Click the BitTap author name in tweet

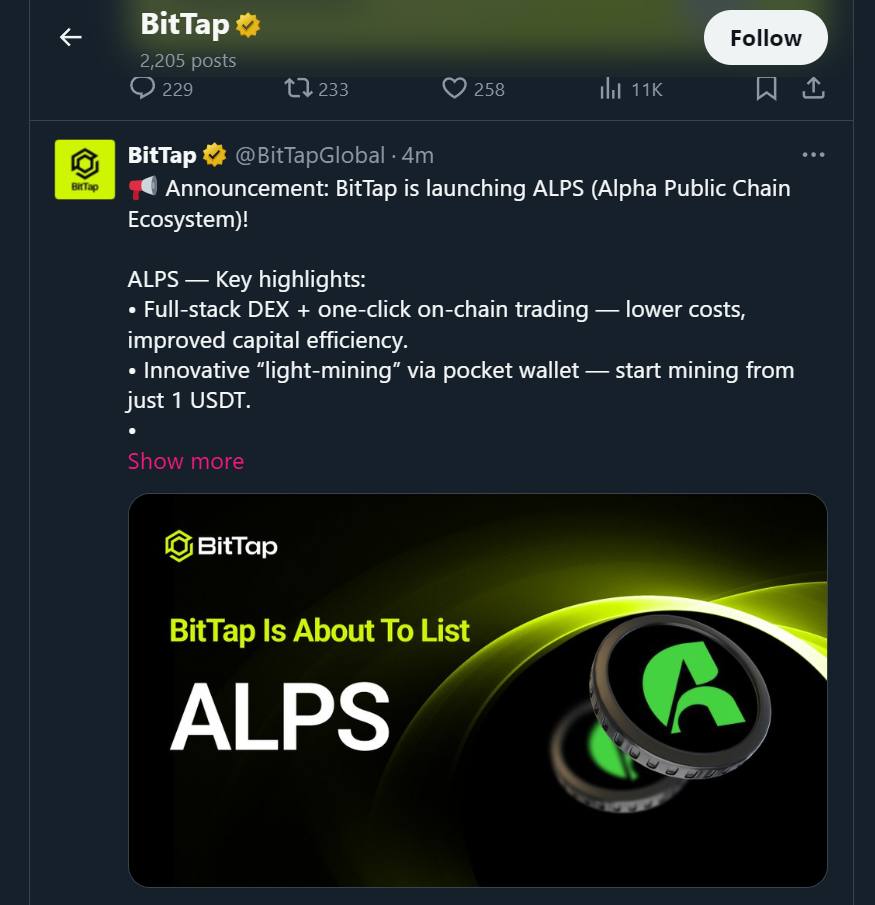[x=162, y=155]
